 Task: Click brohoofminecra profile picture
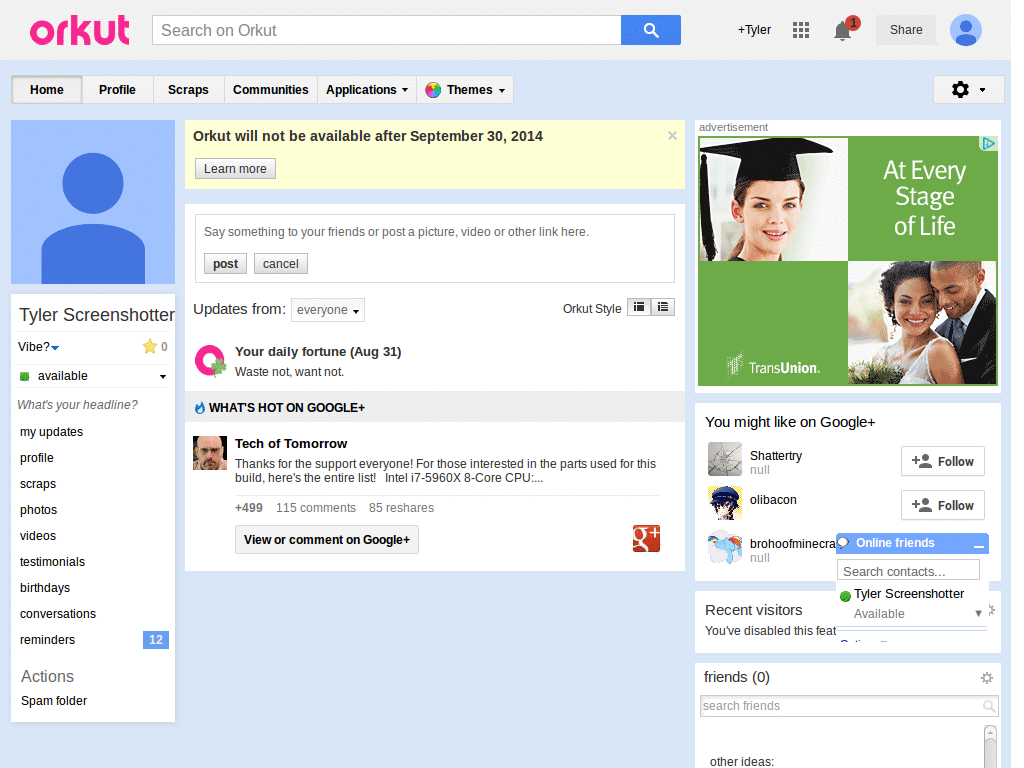point(725,547)
